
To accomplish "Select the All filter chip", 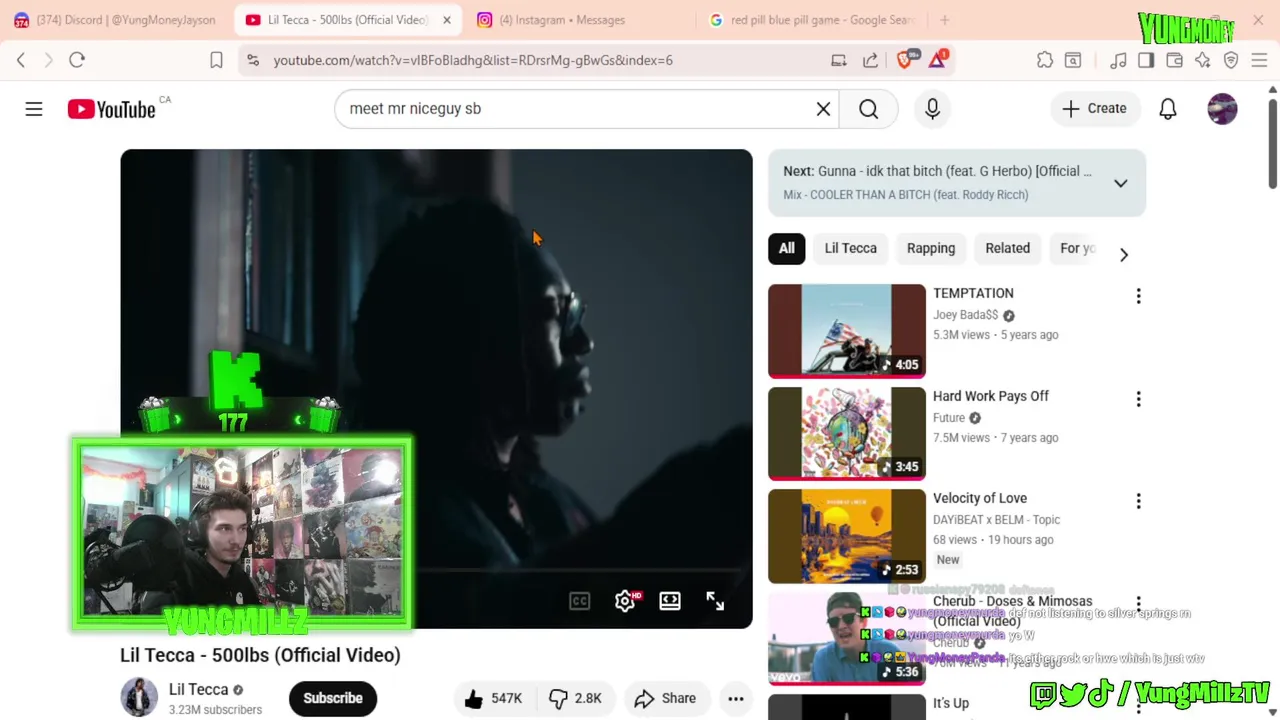I will 787,248.
